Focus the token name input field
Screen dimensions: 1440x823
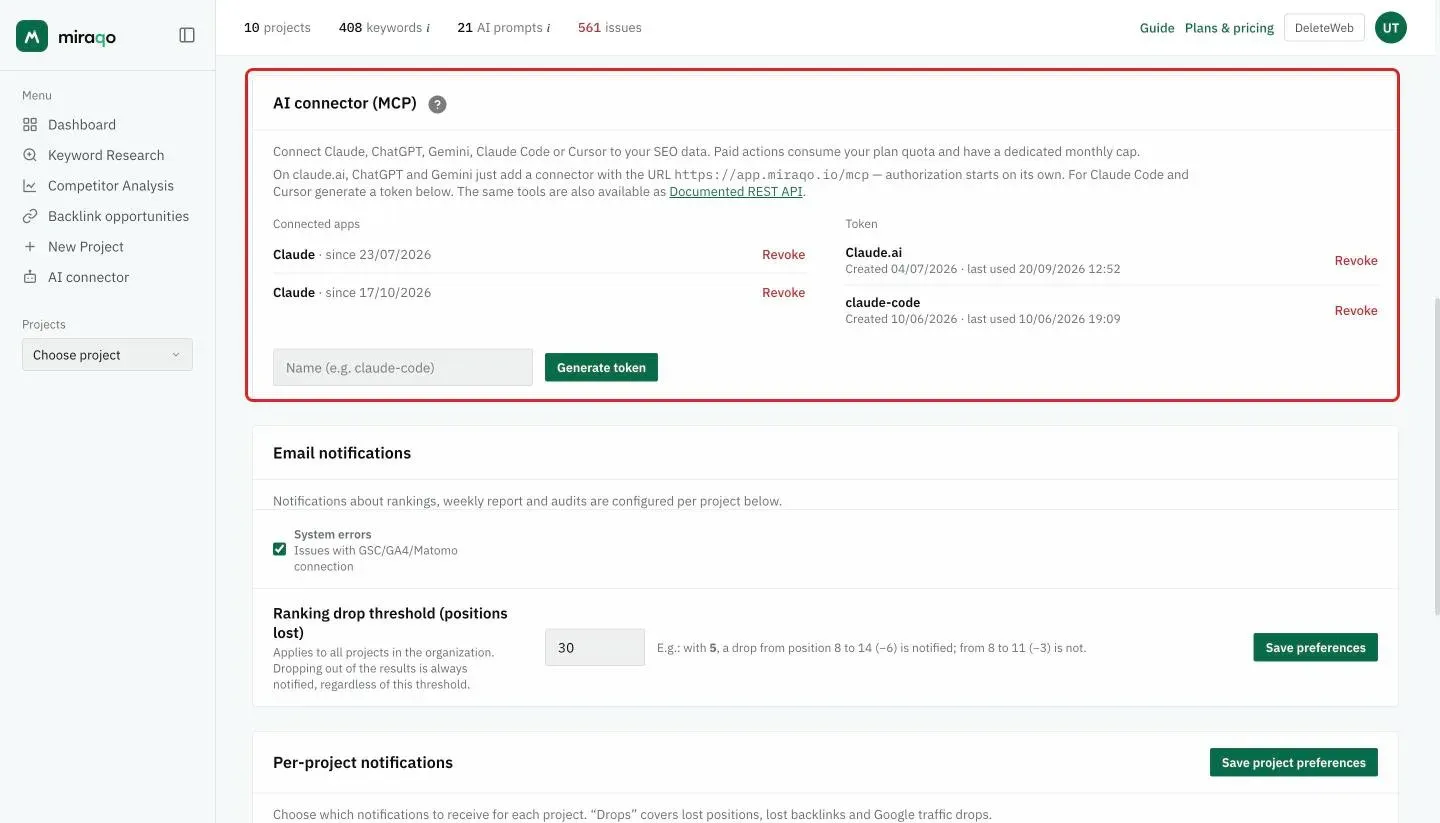(403, 368)
